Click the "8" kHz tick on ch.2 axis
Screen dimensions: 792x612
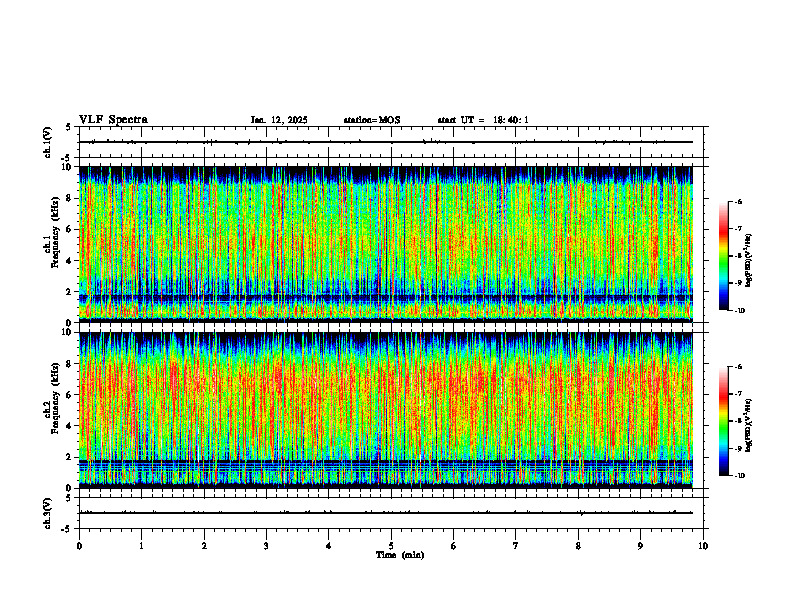[69, 364]
